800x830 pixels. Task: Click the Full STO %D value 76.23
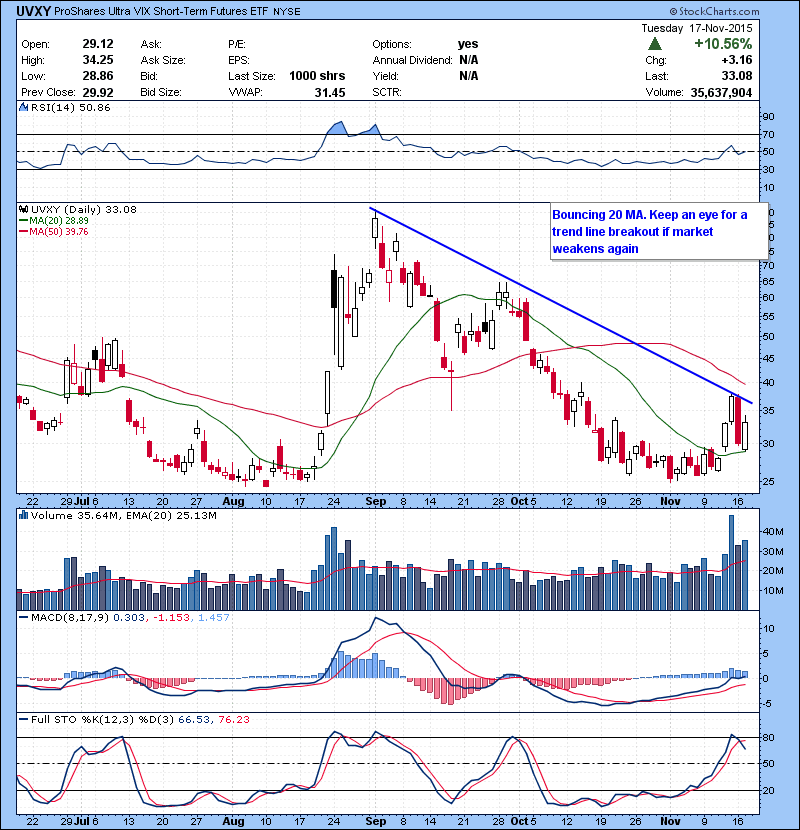pyautogui.click(x=233, y=720)
